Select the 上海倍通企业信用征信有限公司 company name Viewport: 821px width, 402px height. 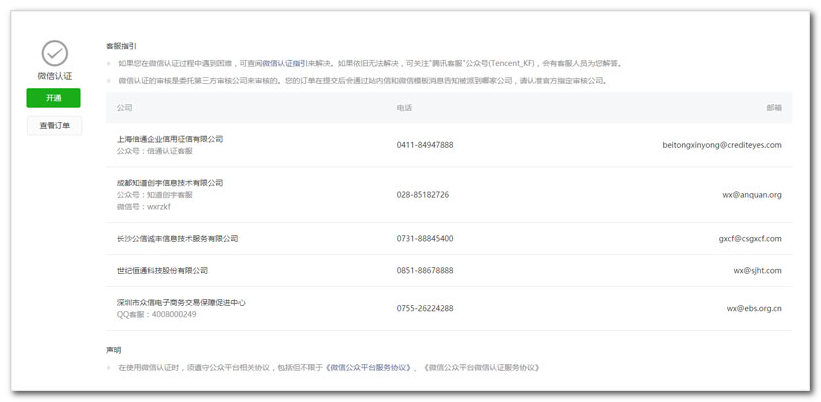pos(170,139)
